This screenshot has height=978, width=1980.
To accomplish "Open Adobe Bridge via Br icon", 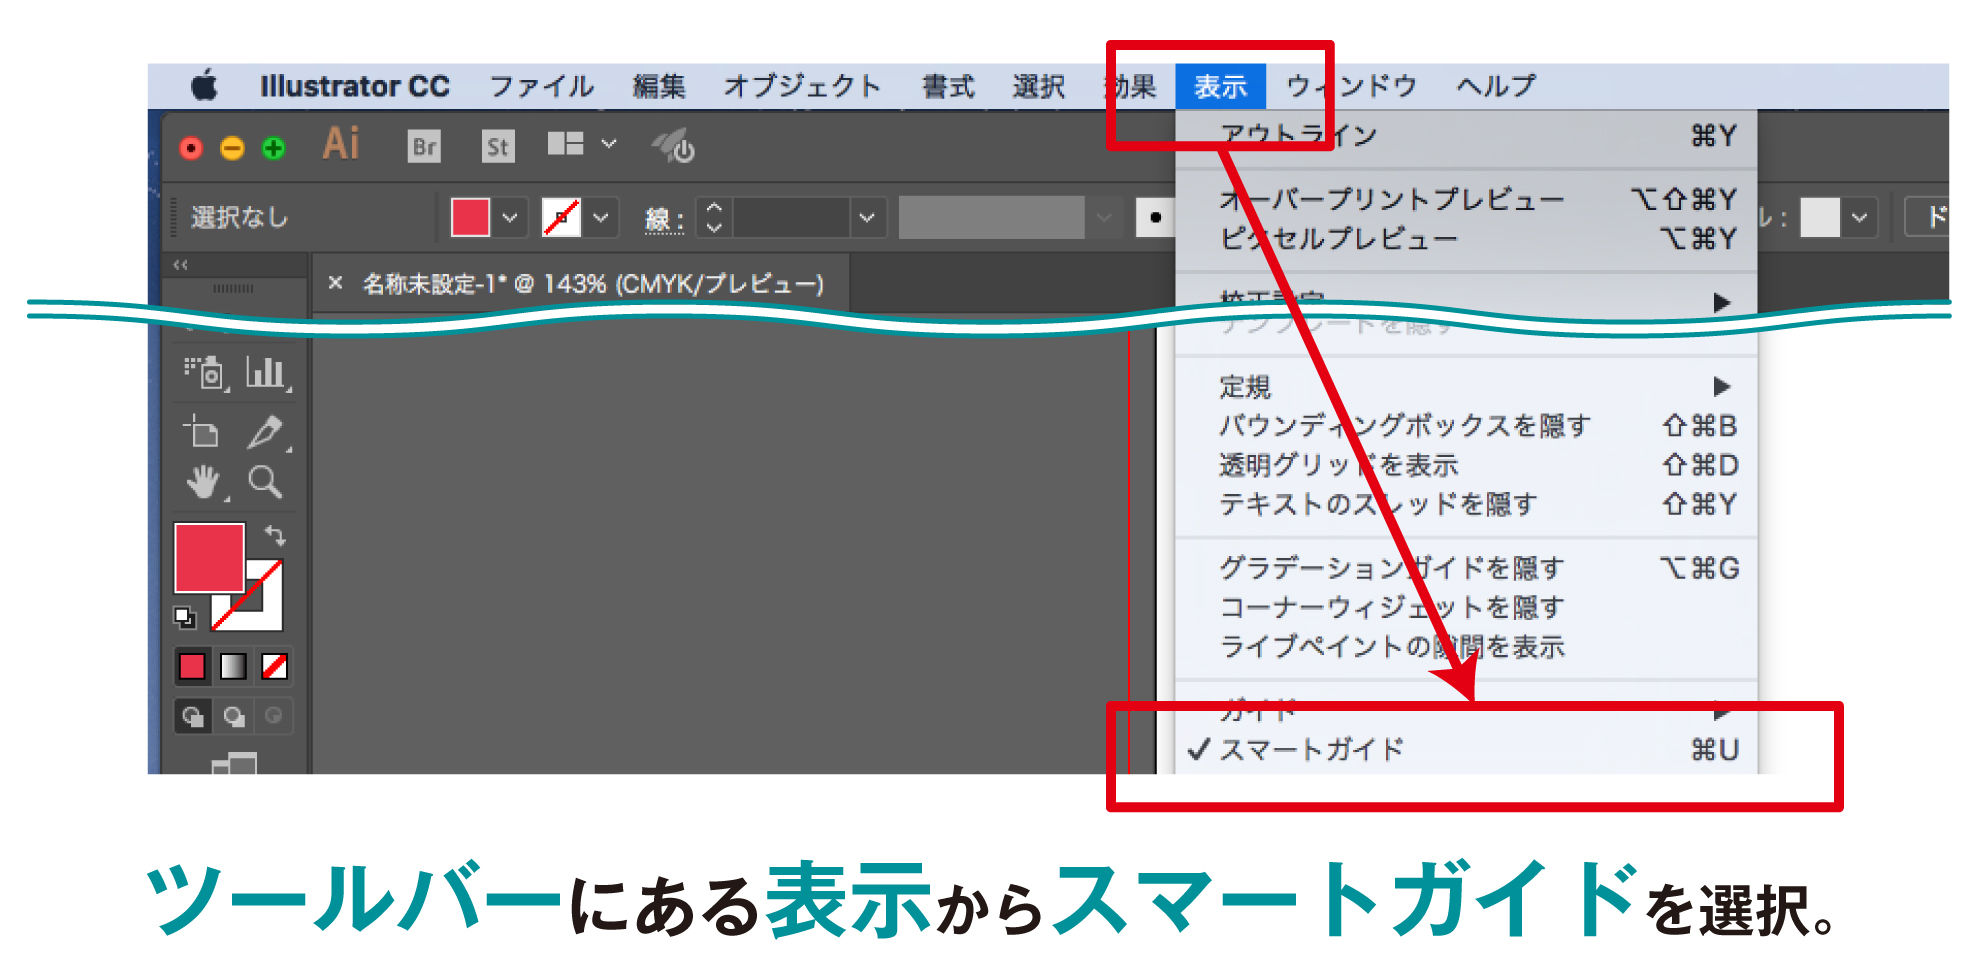I will click(424, 147).
